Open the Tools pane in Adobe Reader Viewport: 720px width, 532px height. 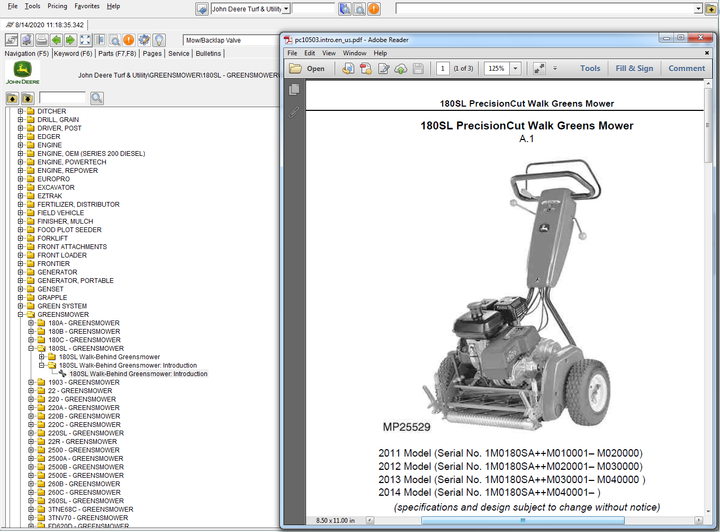tap(590, 68)
